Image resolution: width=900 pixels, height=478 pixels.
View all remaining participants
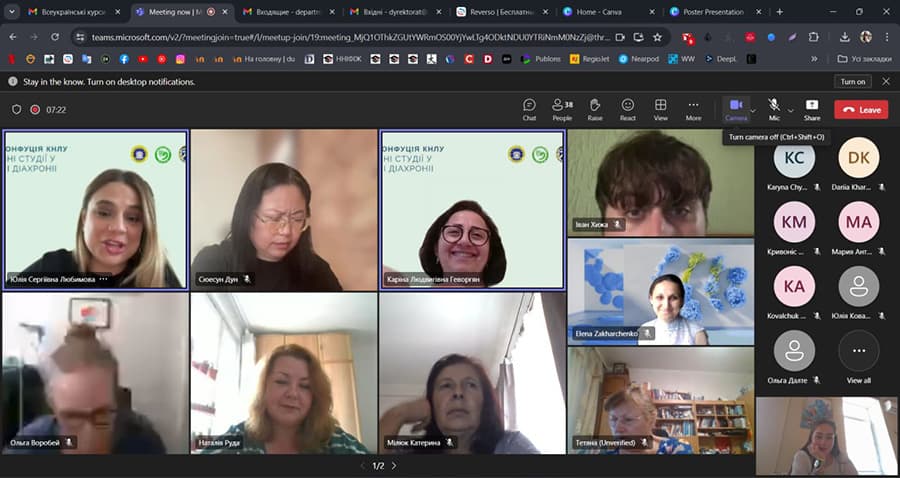(x=859, y=356)
